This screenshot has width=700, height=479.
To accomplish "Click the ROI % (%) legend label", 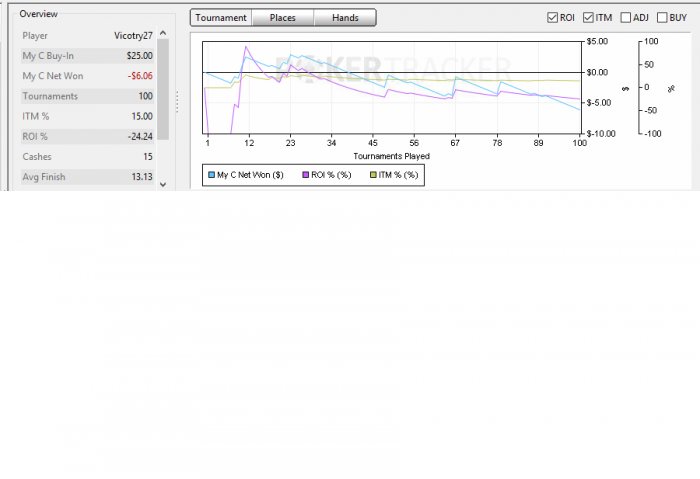I will [x=331, y=175].
